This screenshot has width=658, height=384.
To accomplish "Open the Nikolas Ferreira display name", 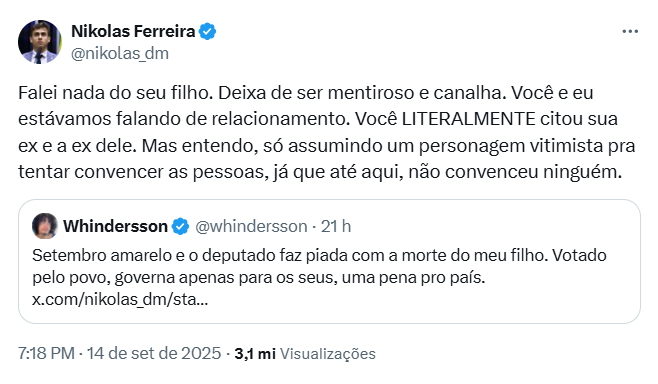I will point(133,31).
